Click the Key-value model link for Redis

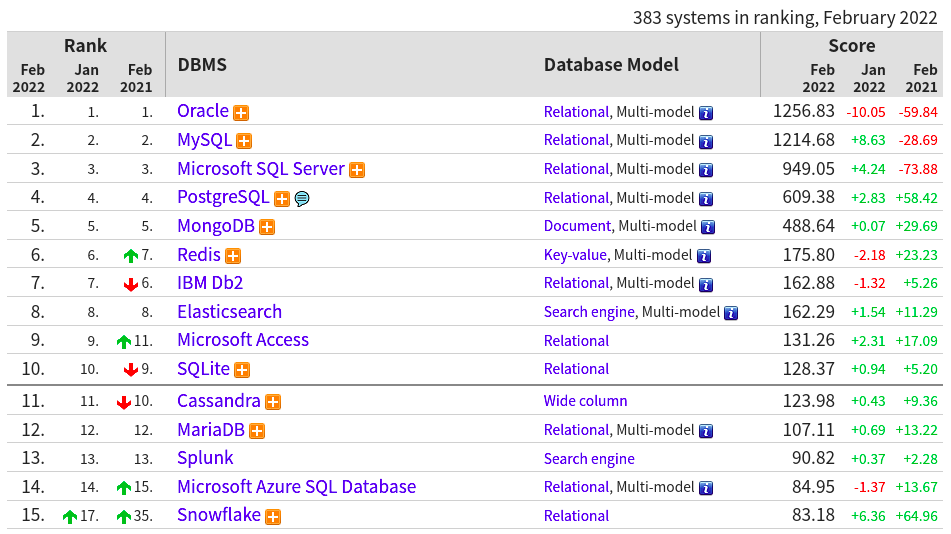[575, 255]
